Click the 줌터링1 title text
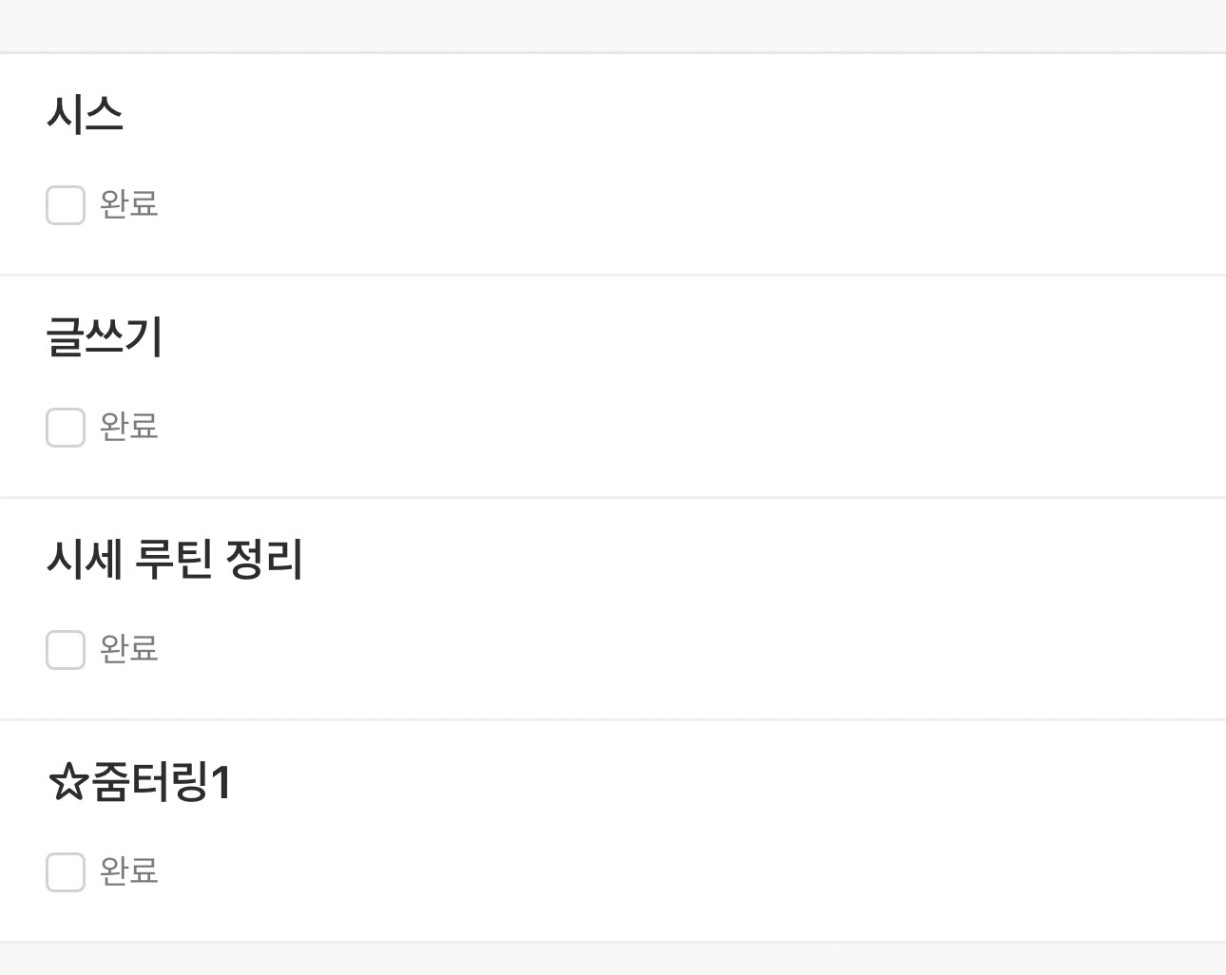This screenshot has width=1226, height=975. point(160,783)
